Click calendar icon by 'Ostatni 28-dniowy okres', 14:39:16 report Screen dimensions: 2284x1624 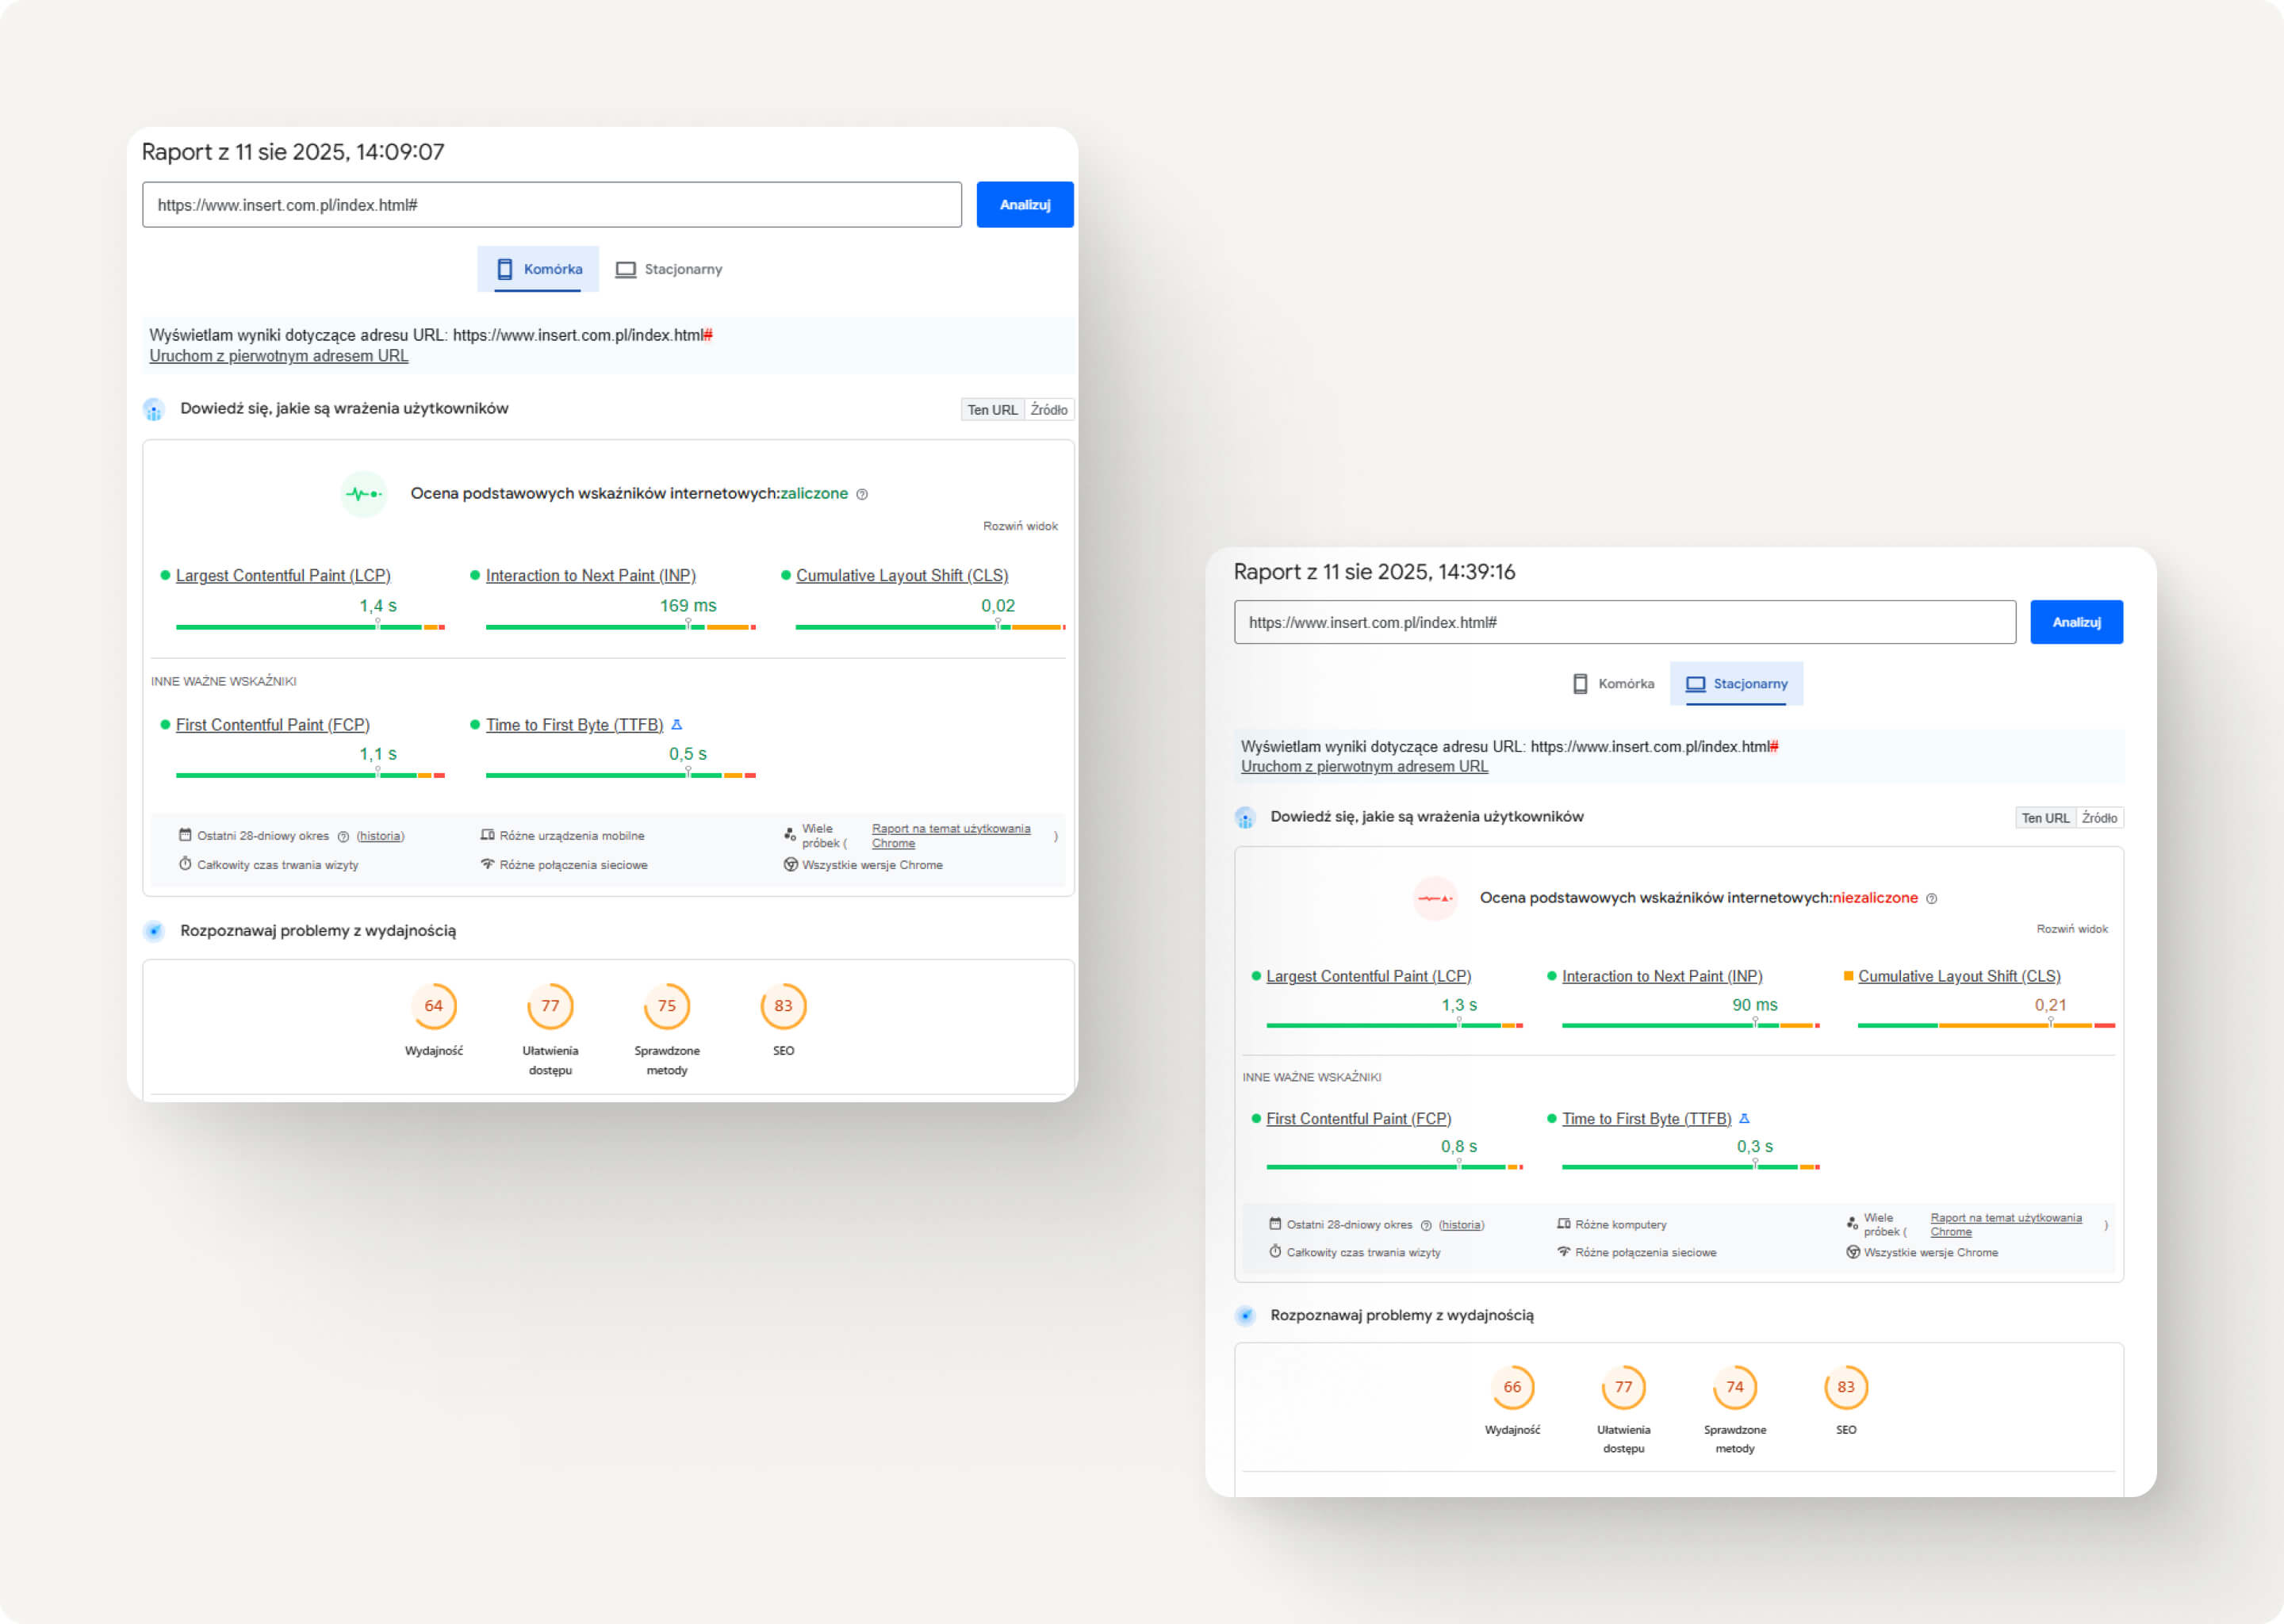point(1275,1224)
